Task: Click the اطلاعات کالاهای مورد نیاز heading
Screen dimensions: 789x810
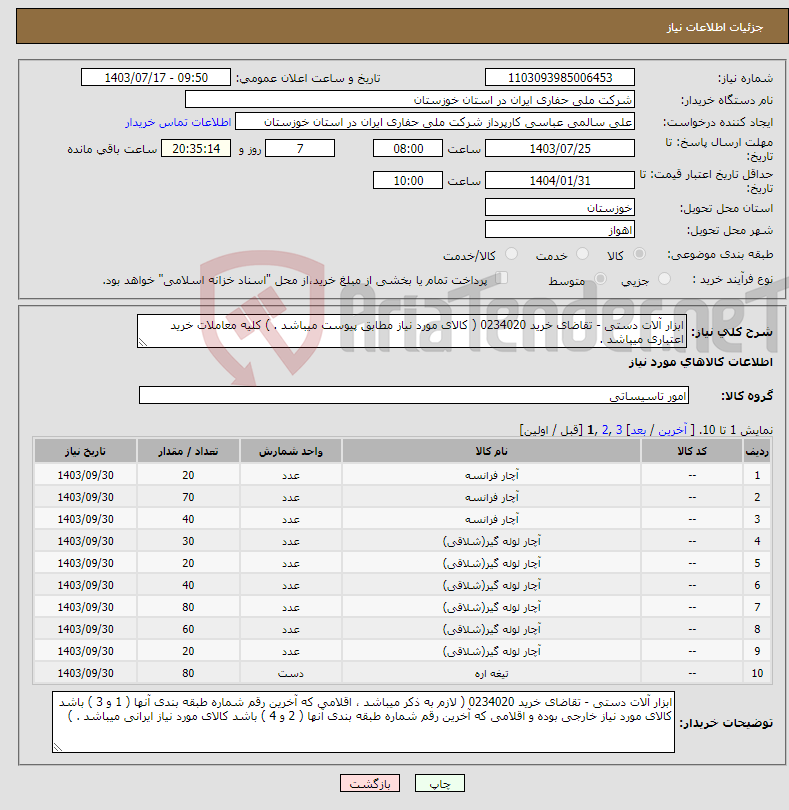Action: [x=701, y=362]
